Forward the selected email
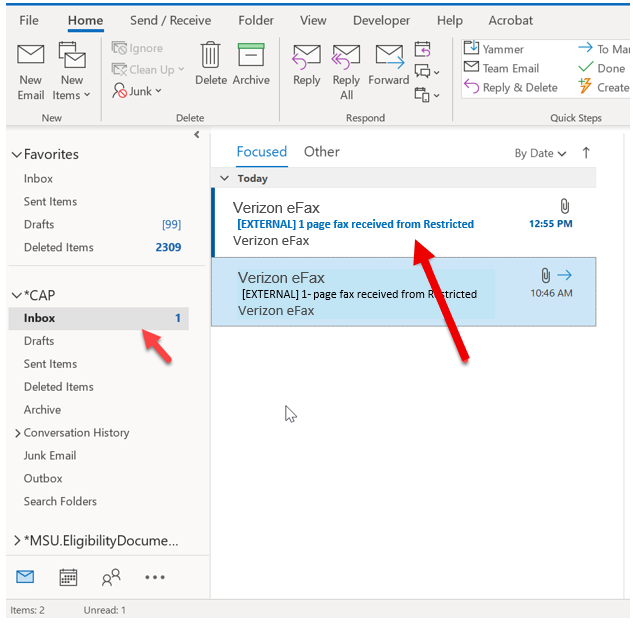The height and width of the screenshot is (630, 633). [389, 65]
